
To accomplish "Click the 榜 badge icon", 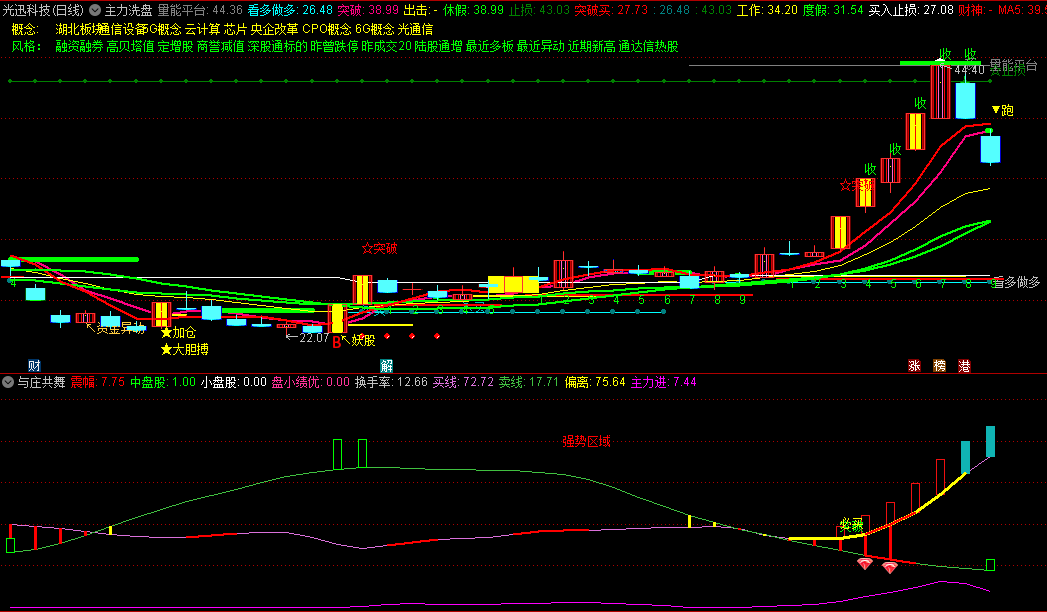I will coord(939,365).
